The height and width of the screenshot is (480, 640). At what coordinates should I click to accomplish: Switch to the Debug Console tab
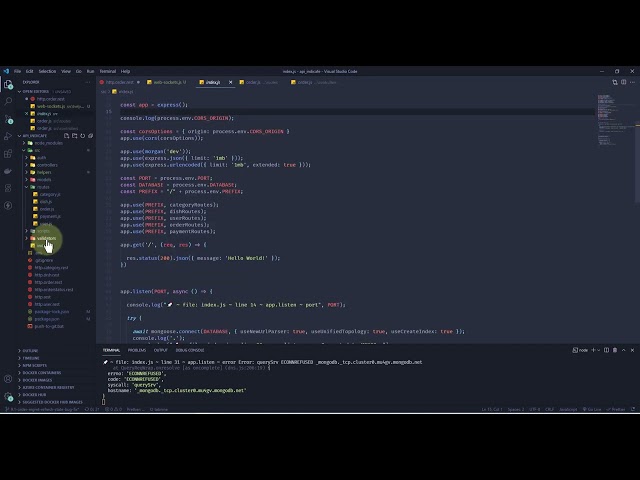click(x=190, y=350)
